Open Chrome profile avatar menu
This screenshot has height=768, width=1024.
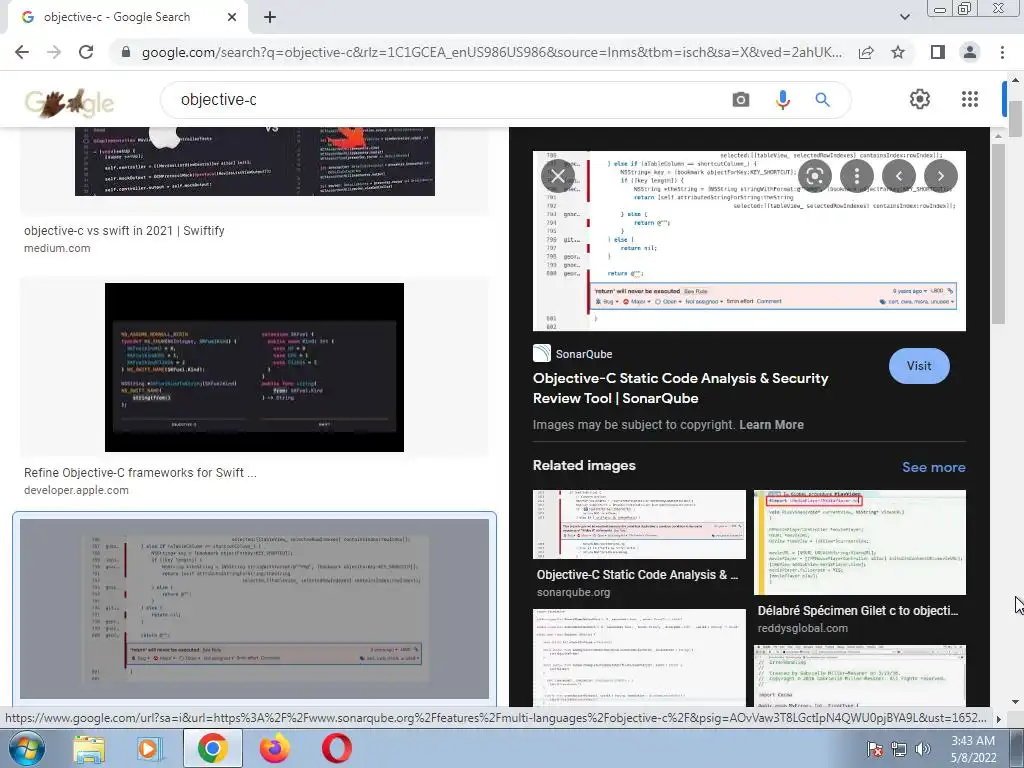[970, 52]
